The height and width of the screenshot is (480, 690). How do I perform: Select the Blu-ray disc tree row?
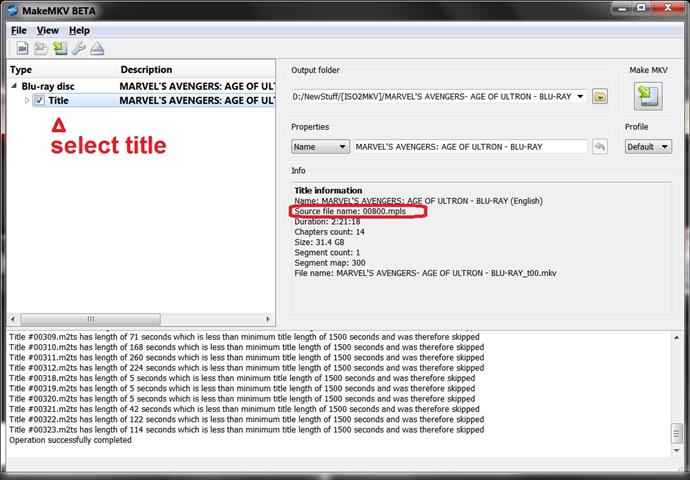[142, 86]
